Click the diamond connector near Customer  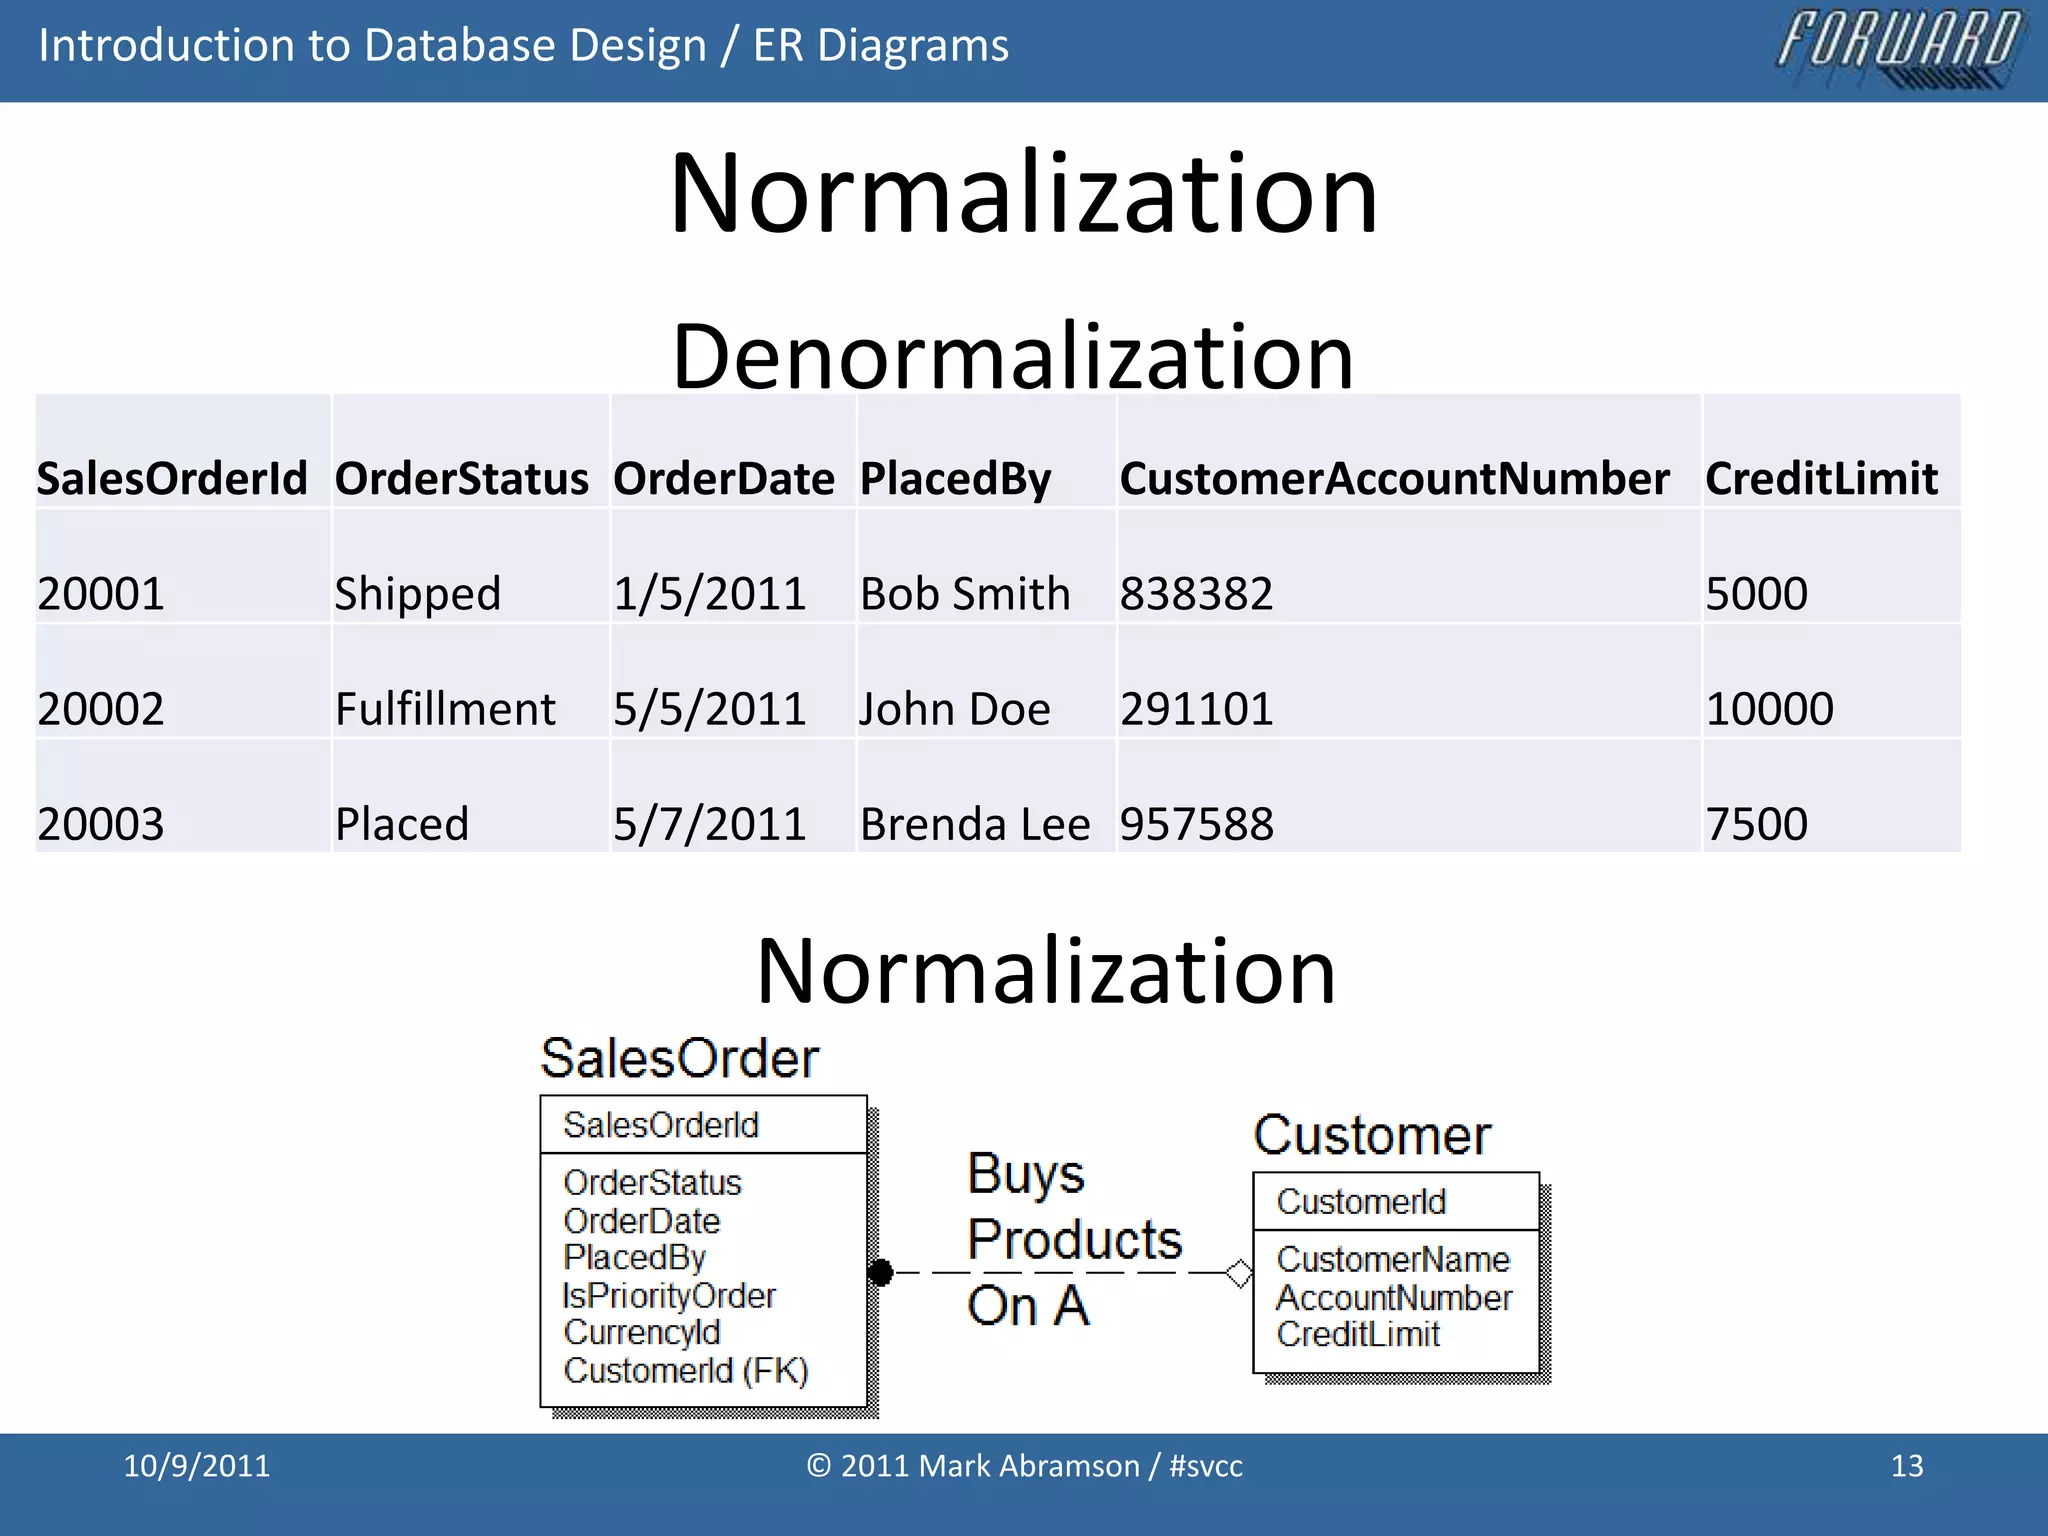(1238, 1273)
